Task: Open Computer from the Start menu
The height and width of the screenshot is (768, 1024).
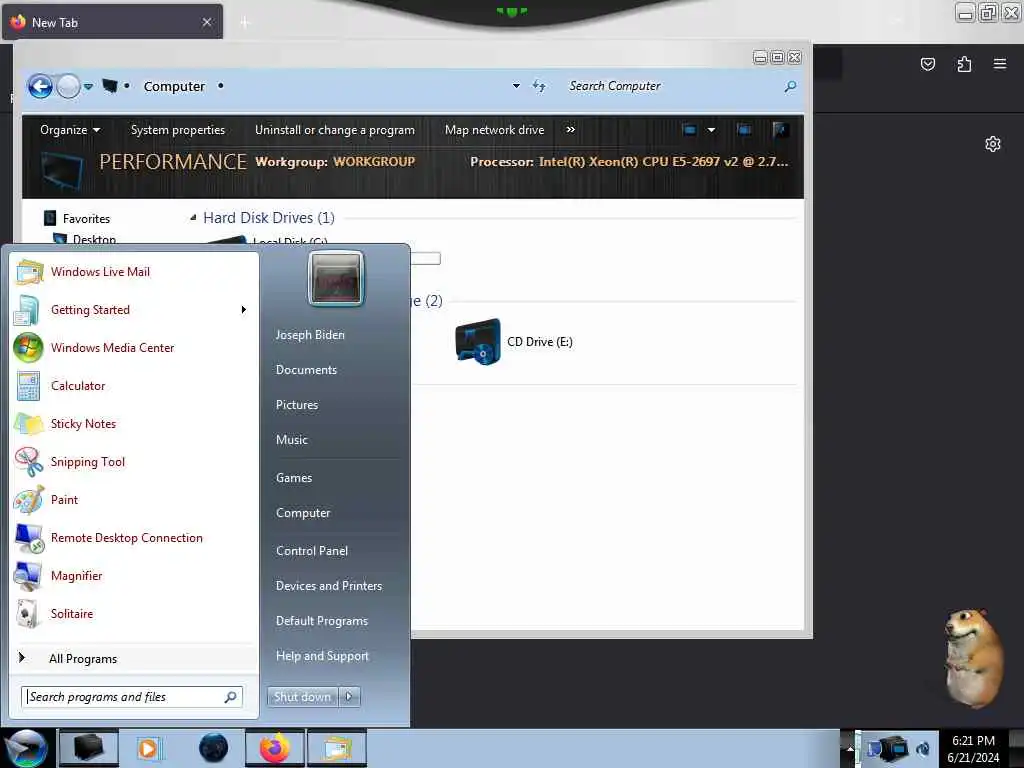Action: 303,513
